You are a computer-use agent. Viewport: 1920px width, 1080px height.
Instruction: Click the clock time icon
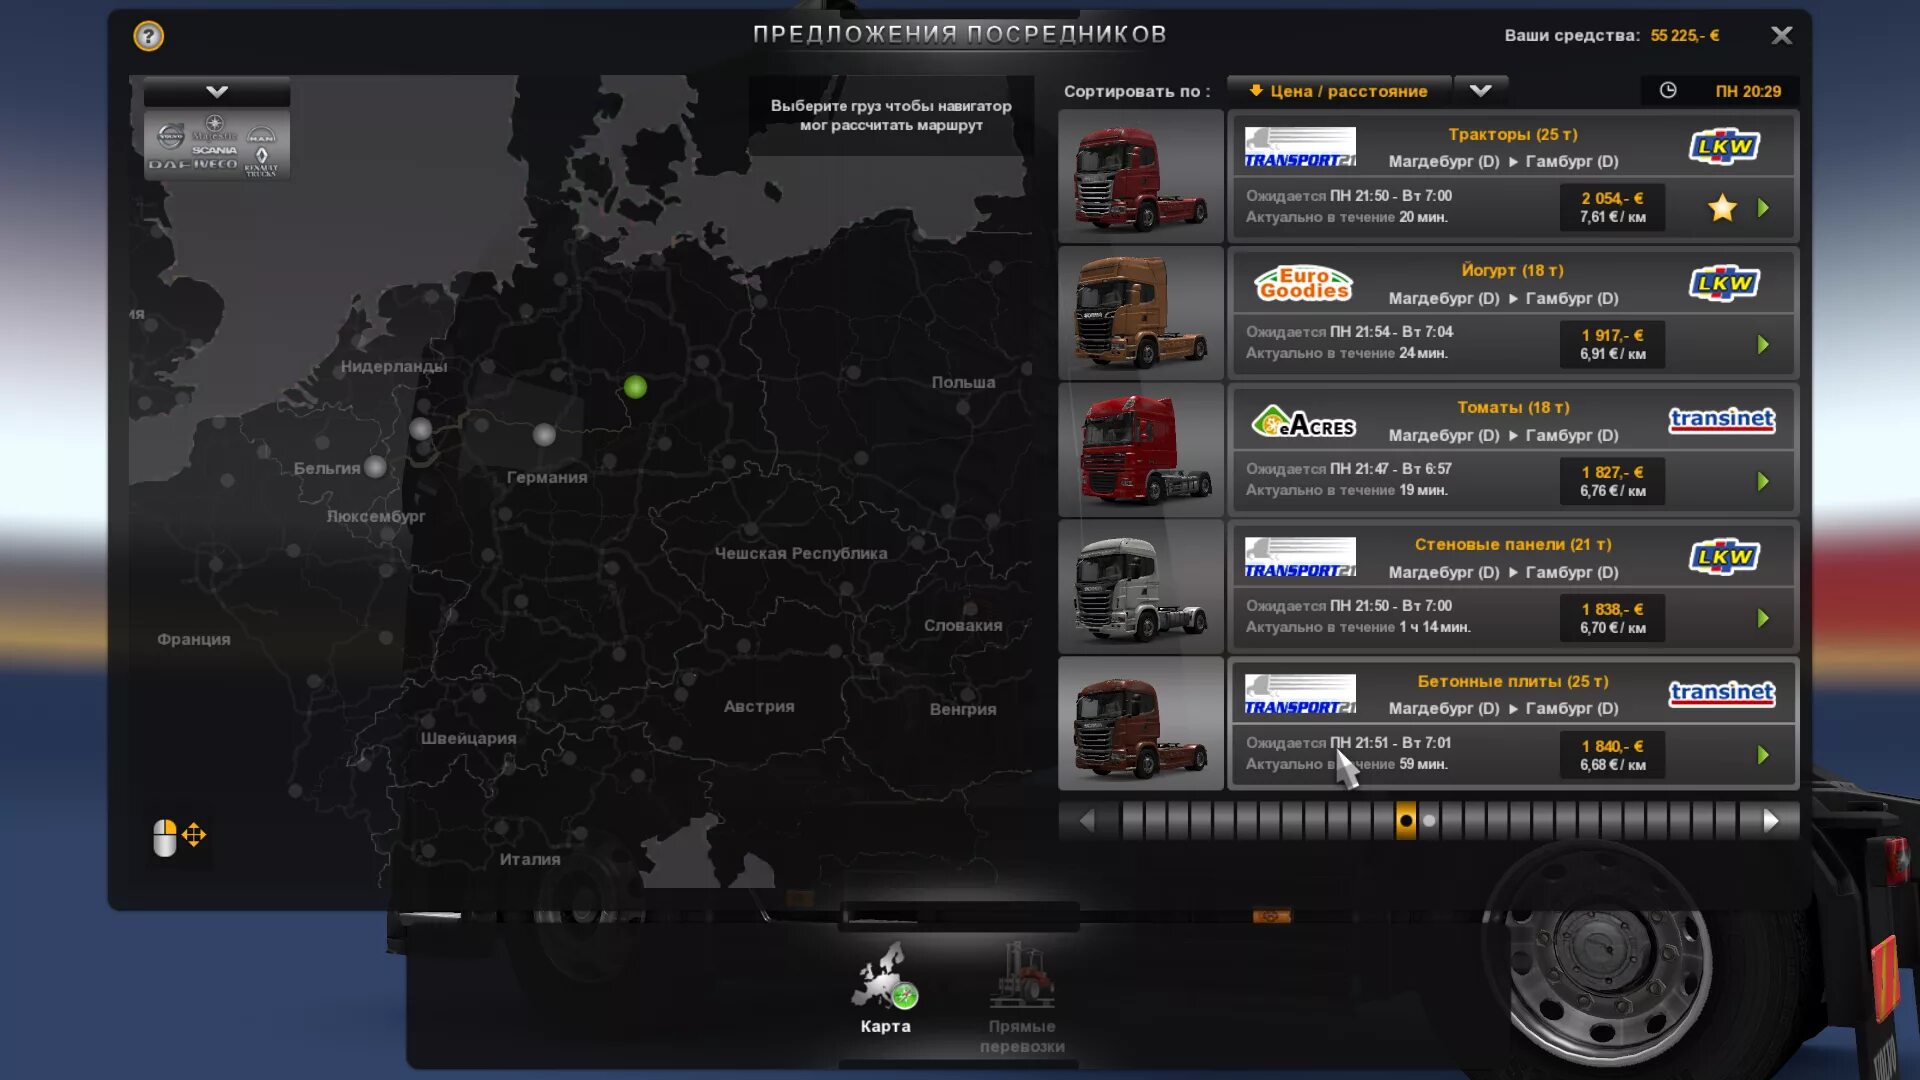(1668, 91)
